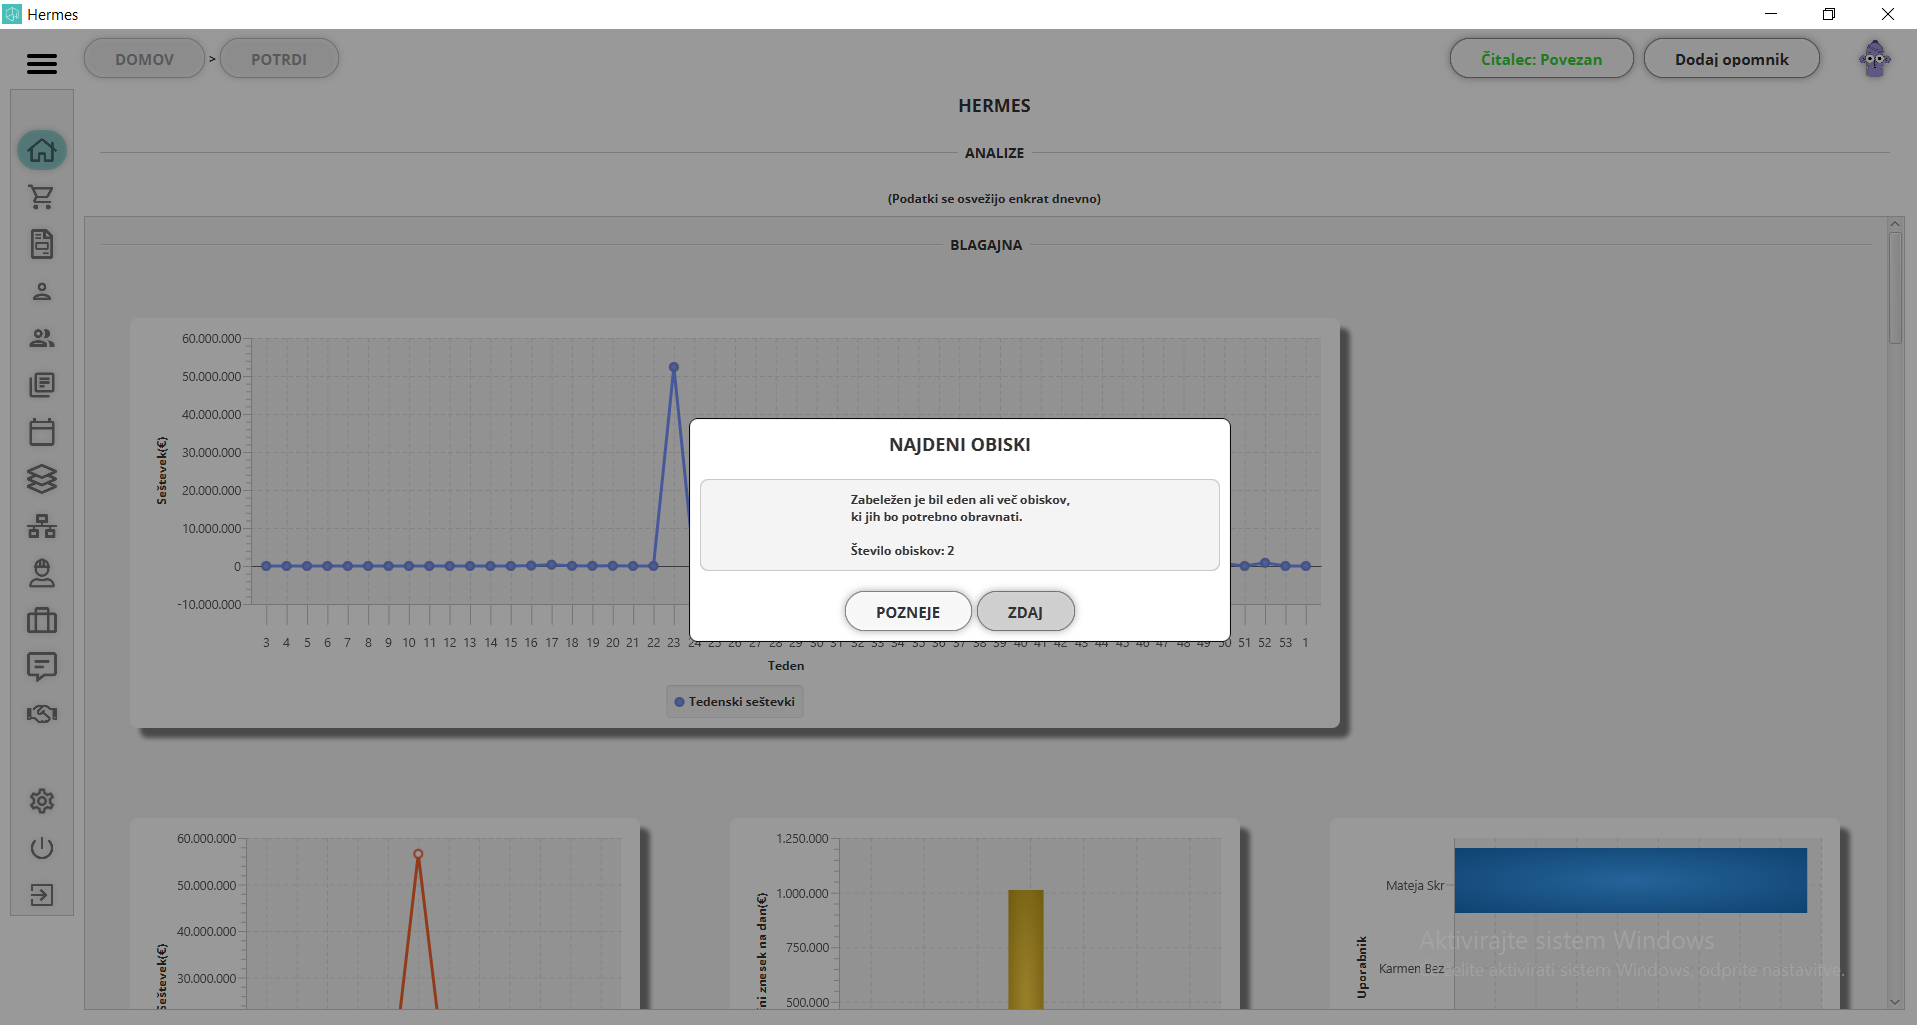The width and height of the screenshot is (1917, 1025).
Task: Click the orange line chart peak point
Action: tap(418, 854)
